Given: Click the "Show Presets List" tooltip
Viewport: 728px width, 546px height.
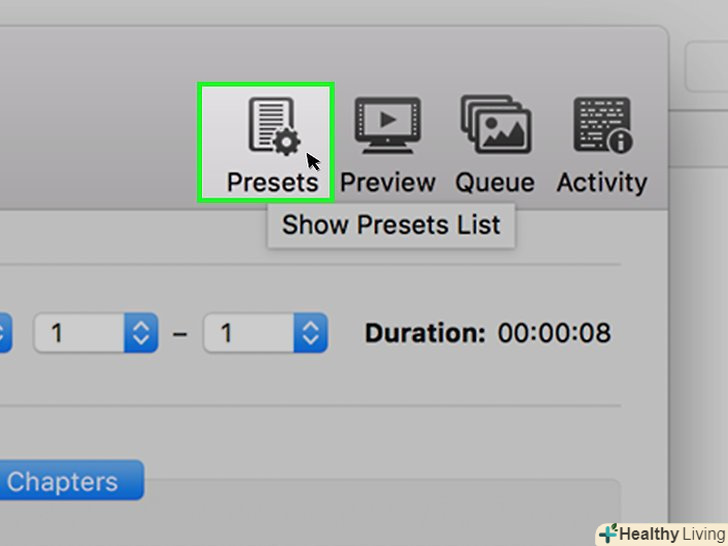Looking at the screenshot, I should pyautogui.click(x=391, y=226).
